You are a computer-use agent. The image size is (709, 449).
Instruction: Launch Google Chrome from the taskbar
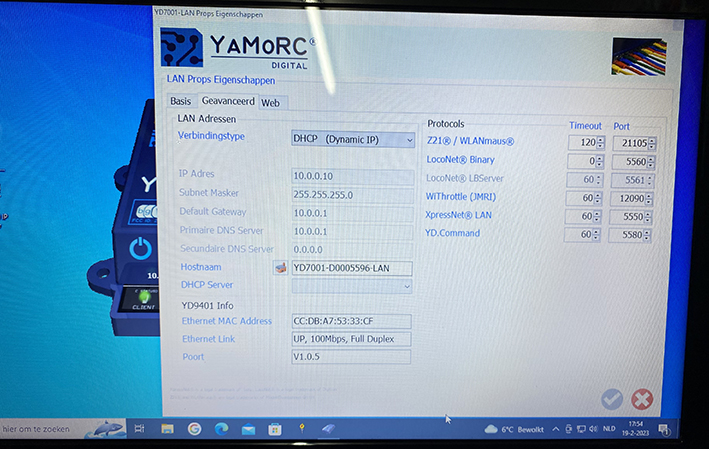[x=194, y=429]
